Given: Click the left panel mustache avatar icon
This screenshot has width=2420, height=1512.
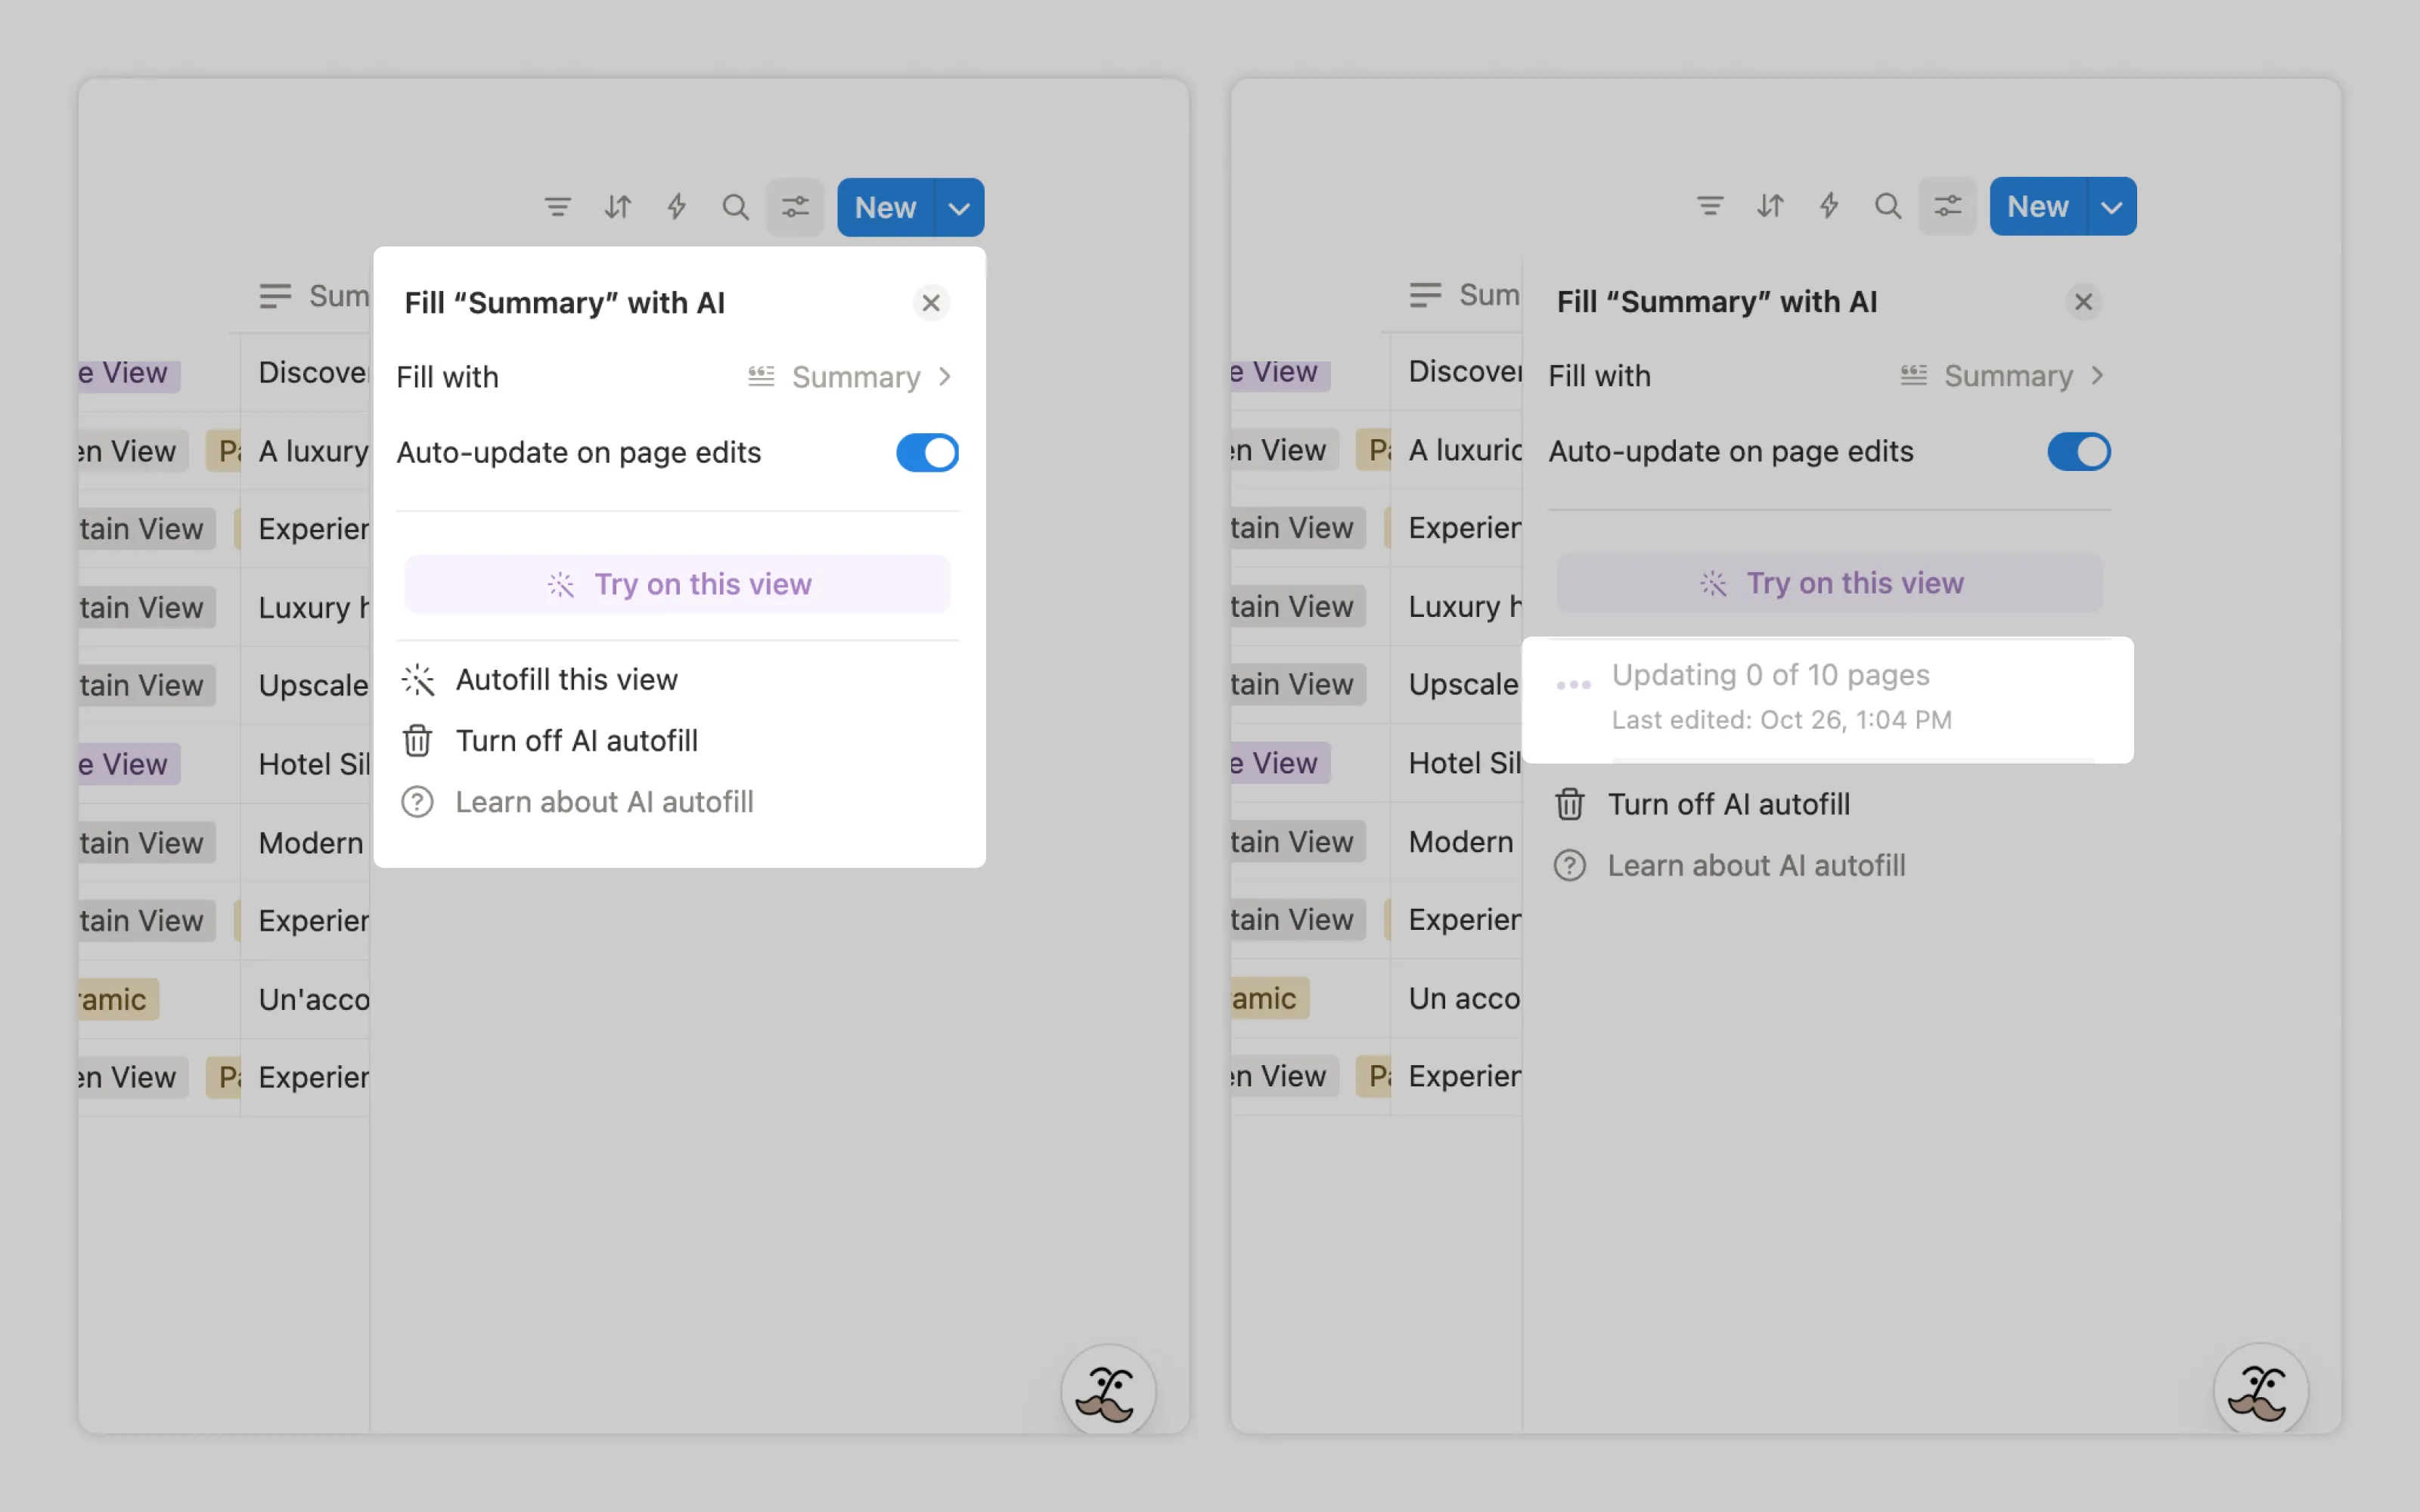Looking at the screenshot, I should (x=1107, y=1392).
